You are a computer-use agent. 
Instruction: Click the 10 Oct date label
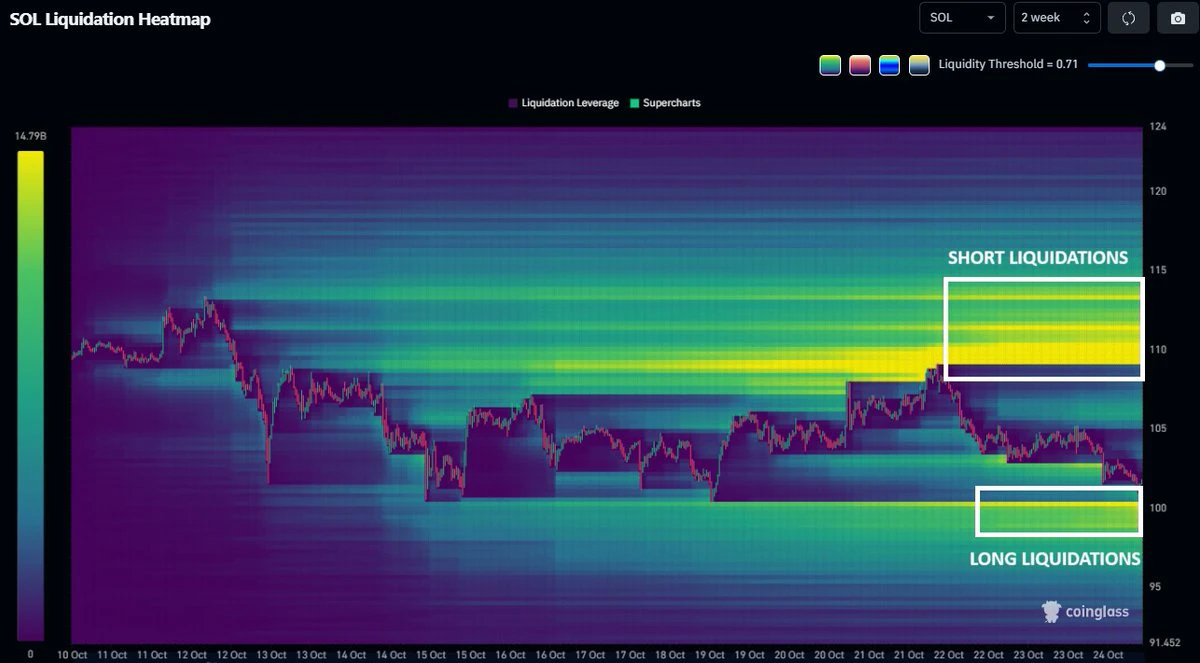[72, 655]
